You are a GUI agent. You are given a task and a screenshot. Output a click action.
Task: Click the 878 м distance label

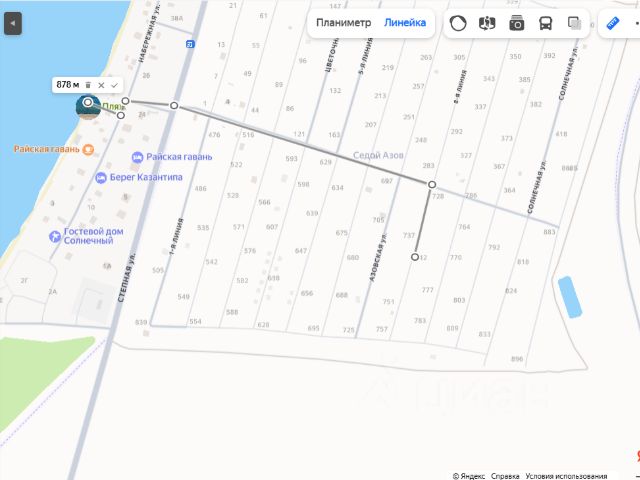click(x=67, y=84)
